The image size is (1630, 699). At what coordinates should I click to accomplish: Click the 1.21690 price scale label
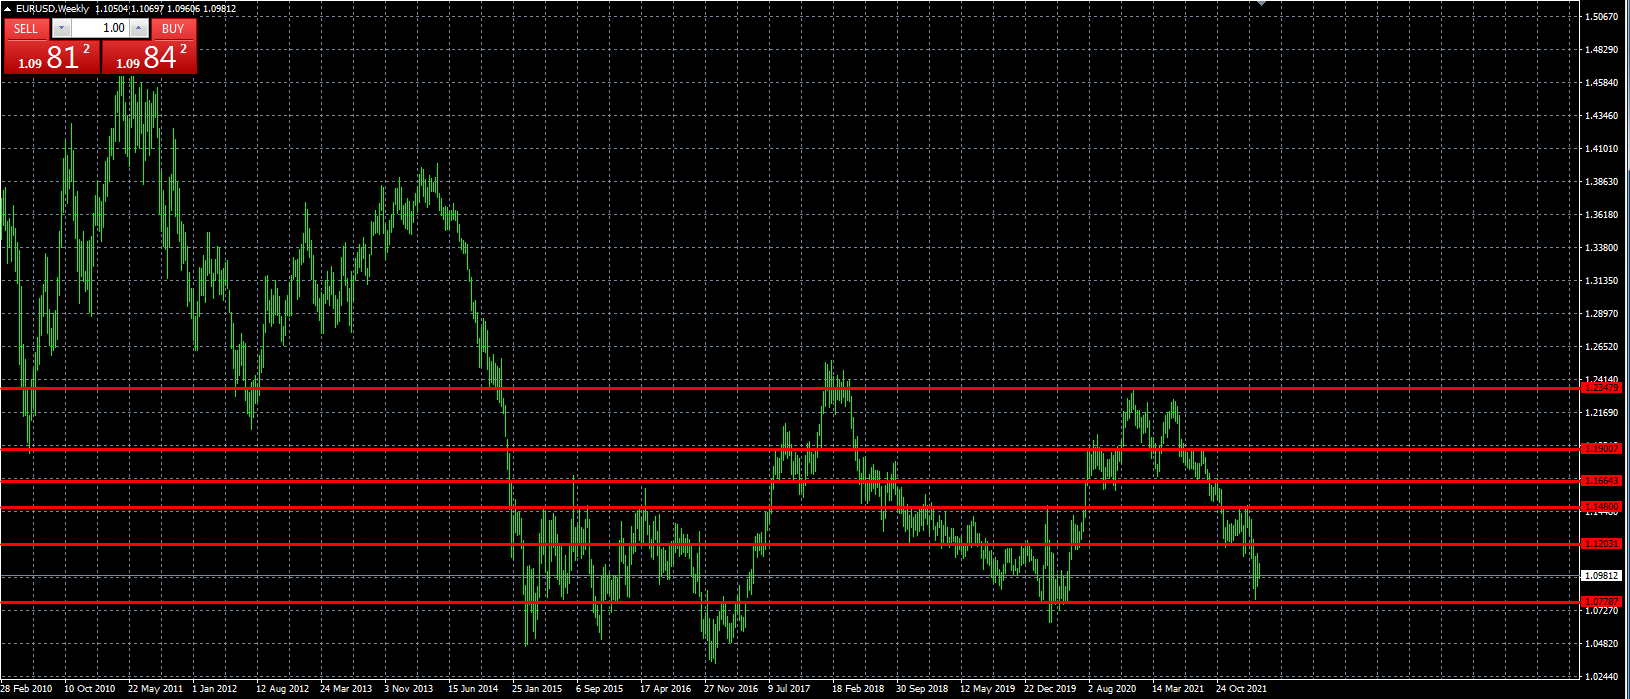[1602, 413]
